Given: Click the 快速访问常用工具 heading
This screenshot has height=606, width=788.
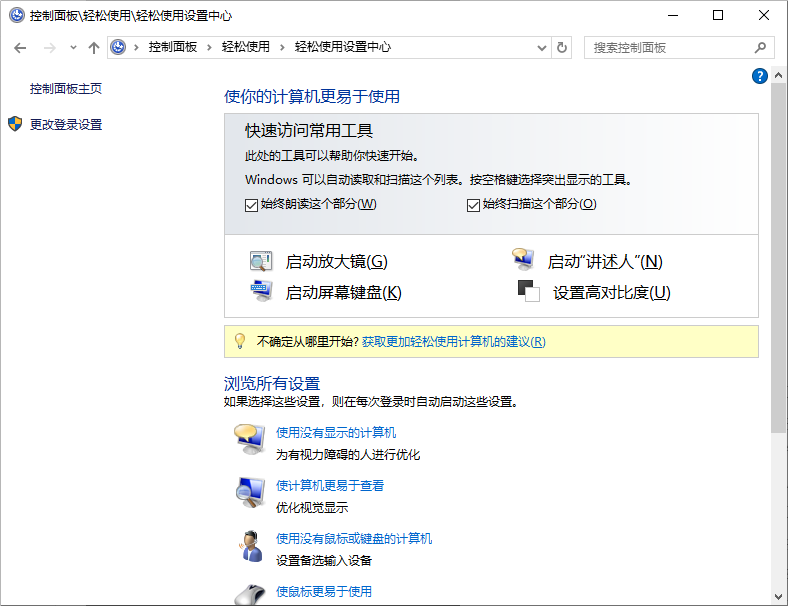Looking at the screenshot, I should pyautogui.click(x=309, y=131).
